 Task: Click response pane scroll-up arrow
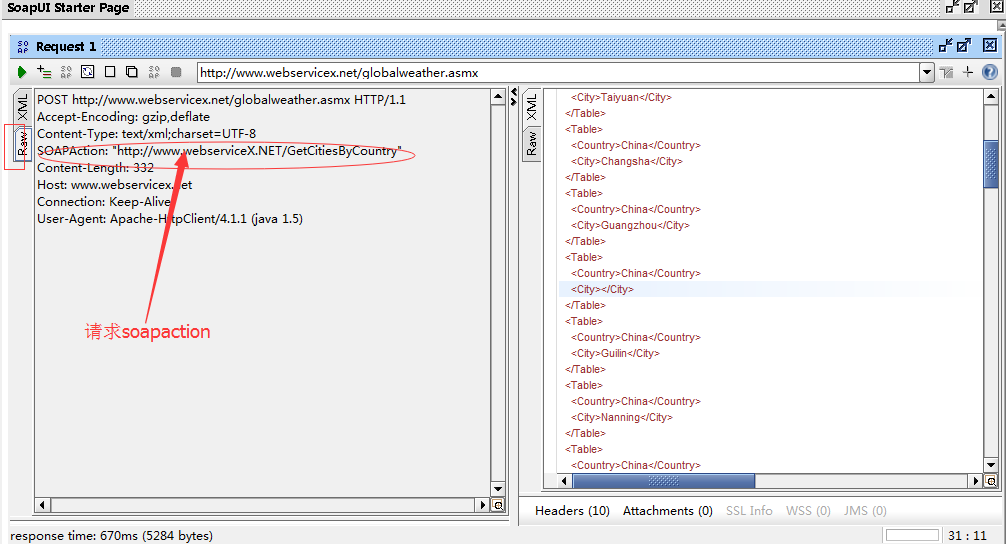pyautogui.click(x=991, y=97)
